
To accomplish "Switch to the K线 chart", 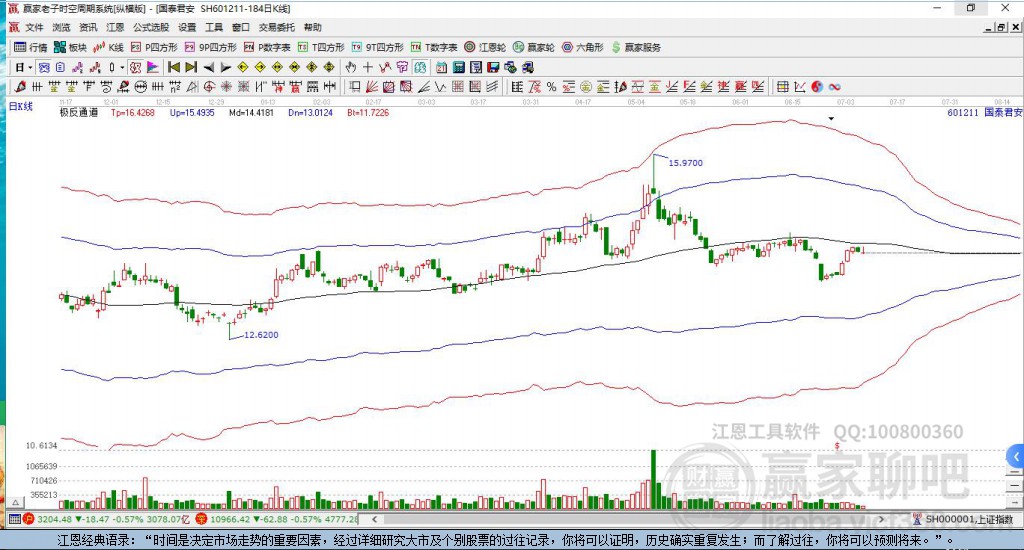I will coord(108,47).
